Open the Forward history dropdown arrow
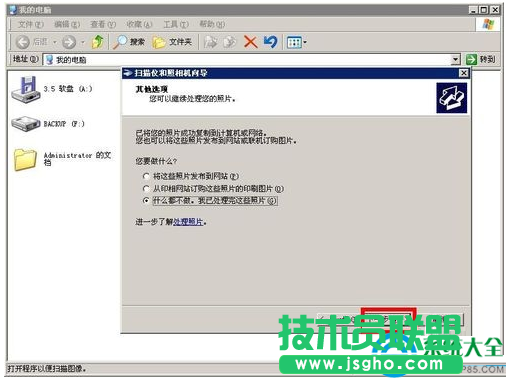Viewport: 506px width, 380px height. point(83,42)
